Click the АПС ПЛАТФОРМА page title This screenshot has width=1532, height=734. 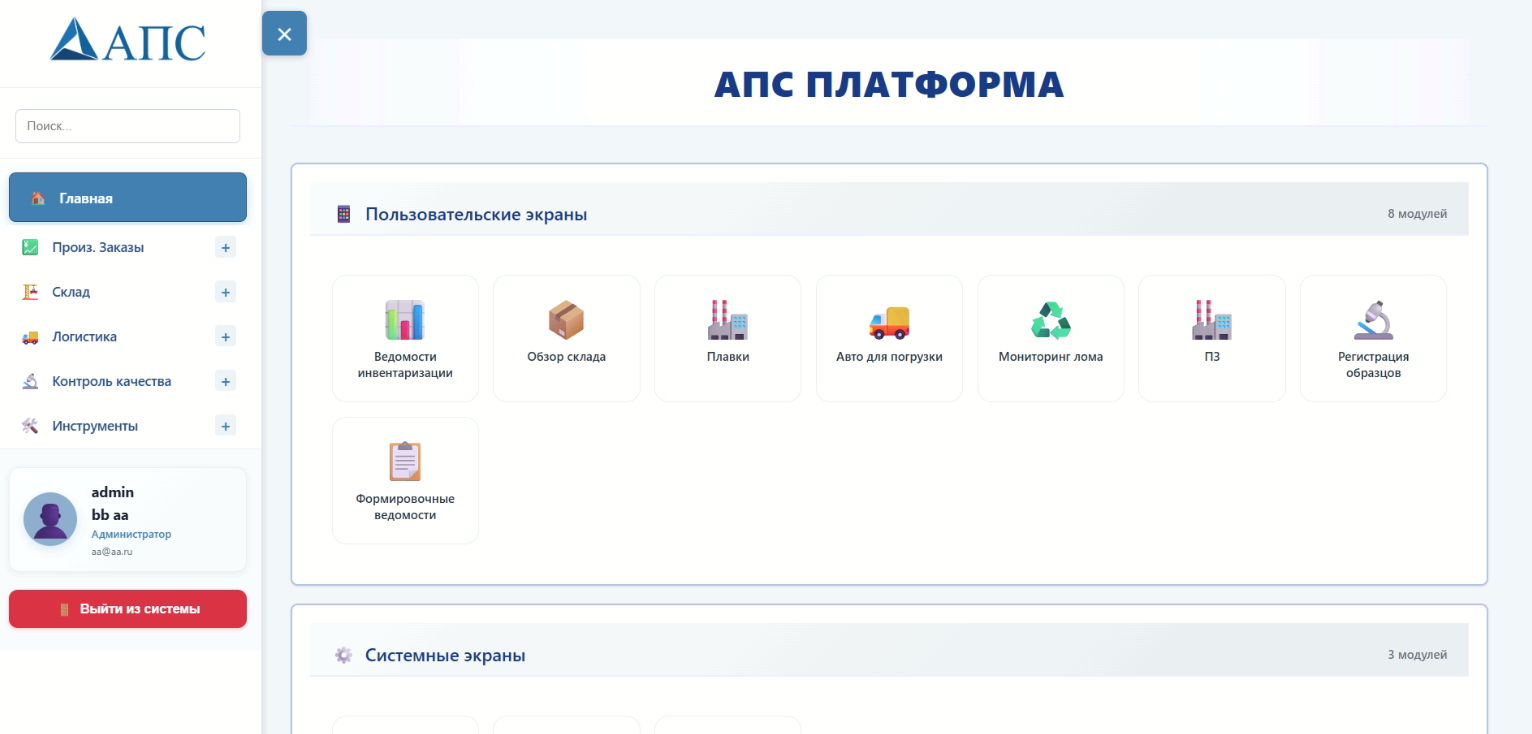click(x=889, y=85)
